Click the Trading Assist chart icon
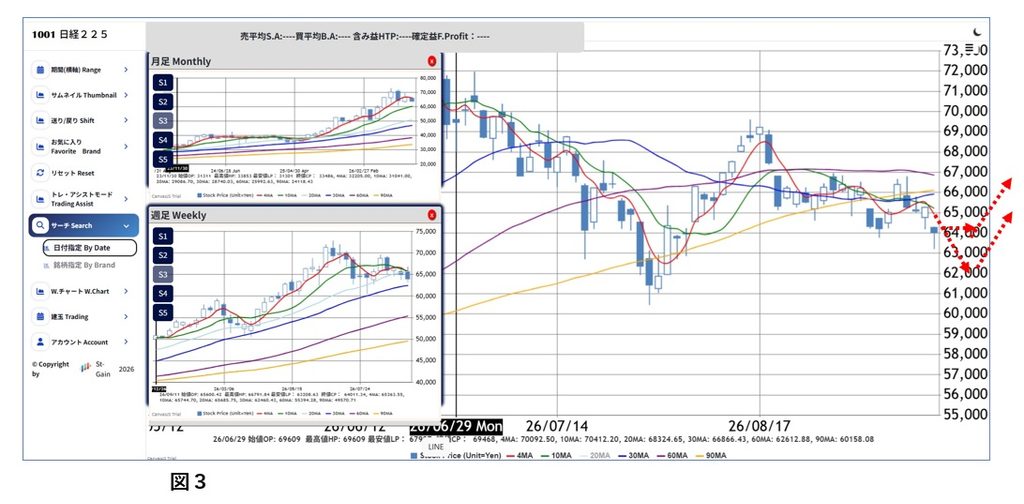The height and width of the screenshot is (504, 1024). (40, 199)
